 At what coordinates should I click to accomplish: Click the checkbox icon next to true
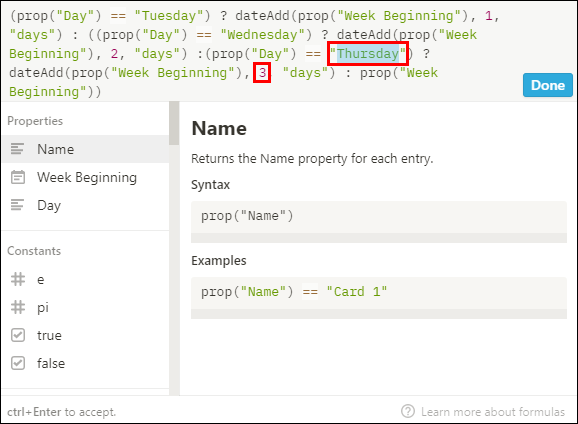click(x=18, y=335)
